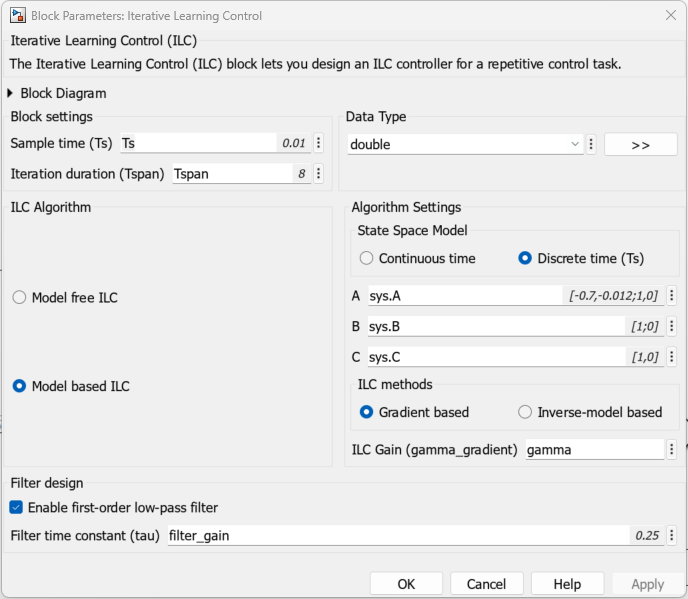The image size is (688, 599).
Task: Click the three-dot menu for Filter time constant
Action: (671, 535)
